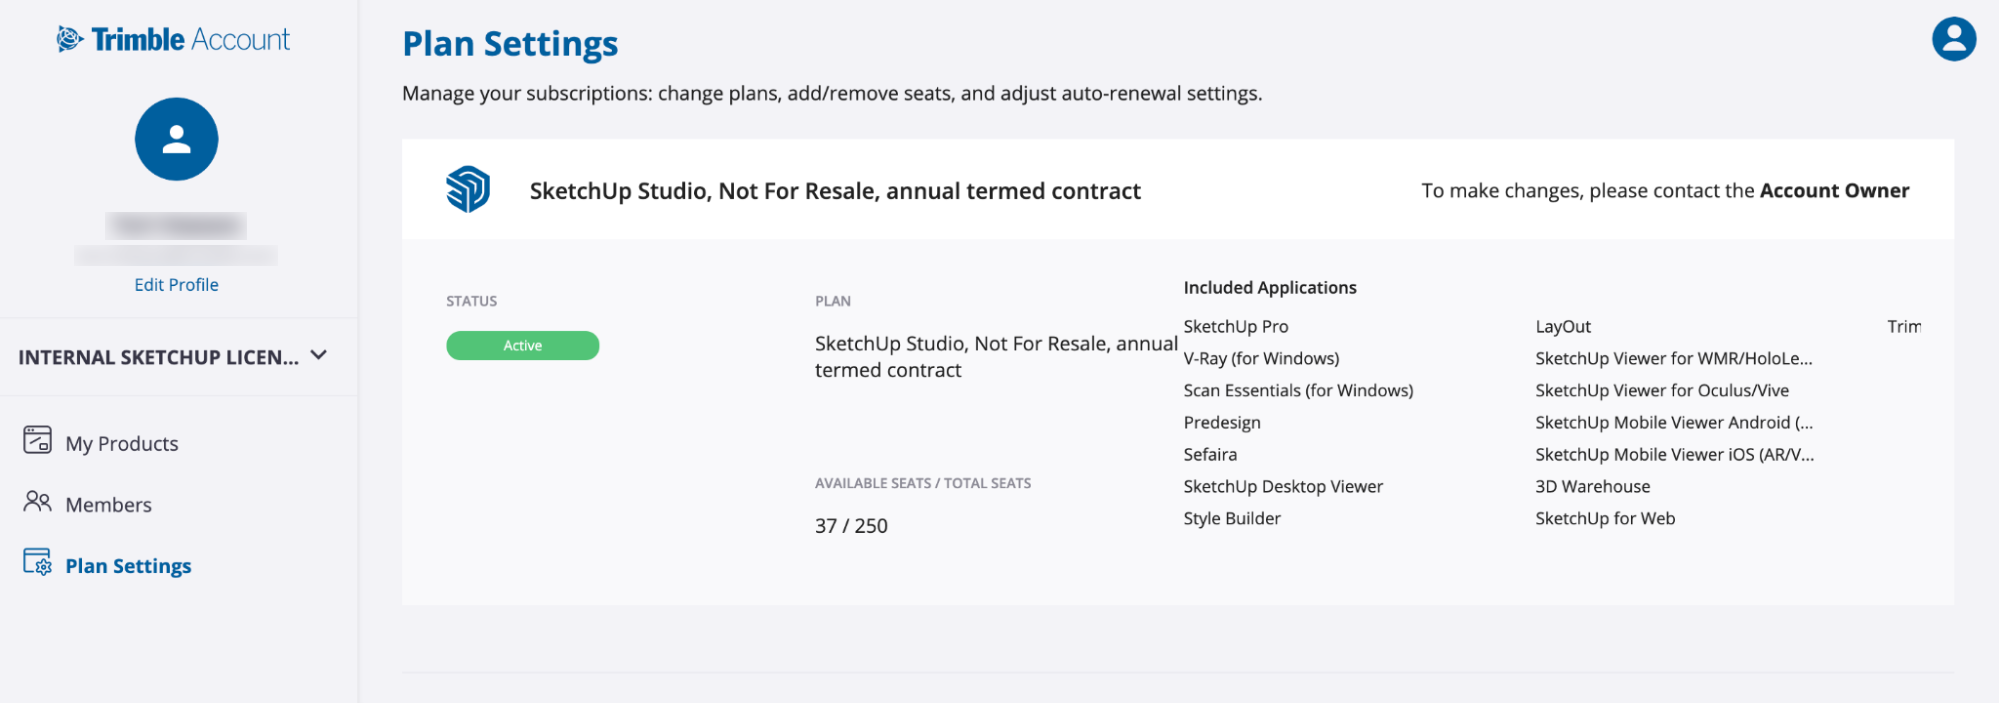Open the Internal SketchUp License account dropdown

(173, 357)
